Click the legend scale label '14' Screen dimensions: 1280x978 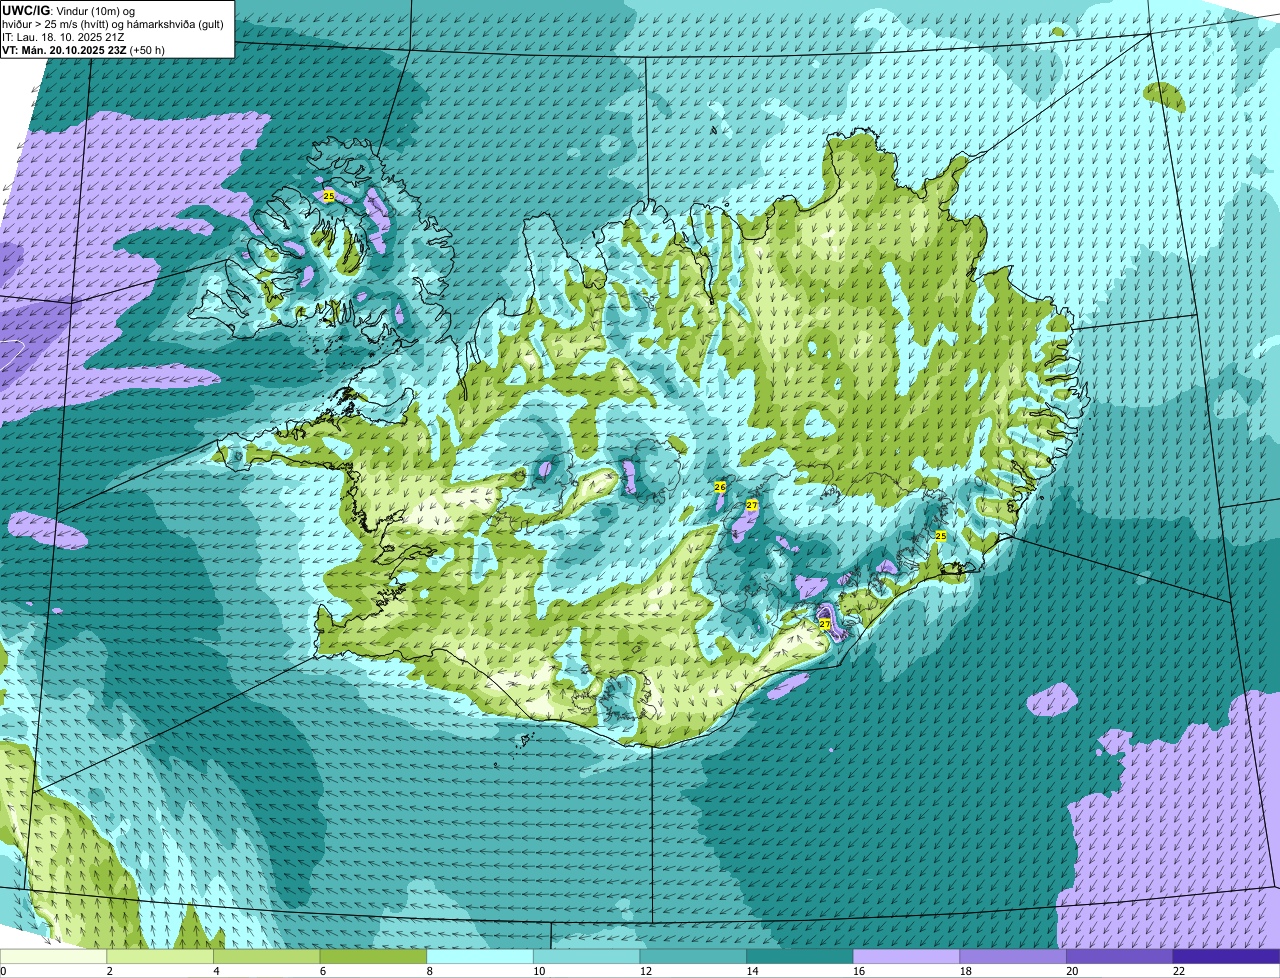coord(752,971)
